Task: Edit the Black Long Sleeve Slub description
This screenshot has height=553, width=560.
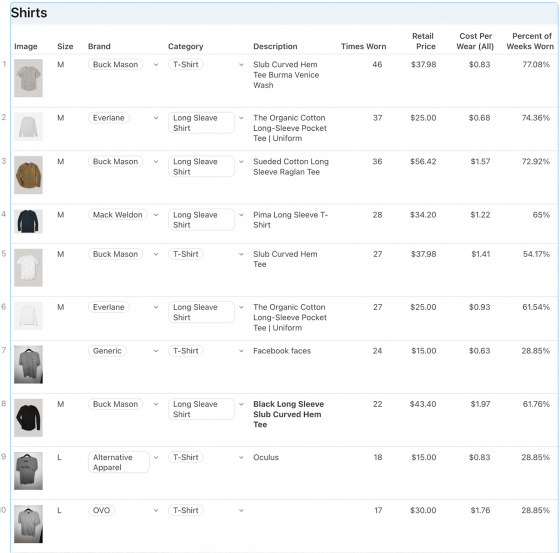Action: click(x=289, y=414)
